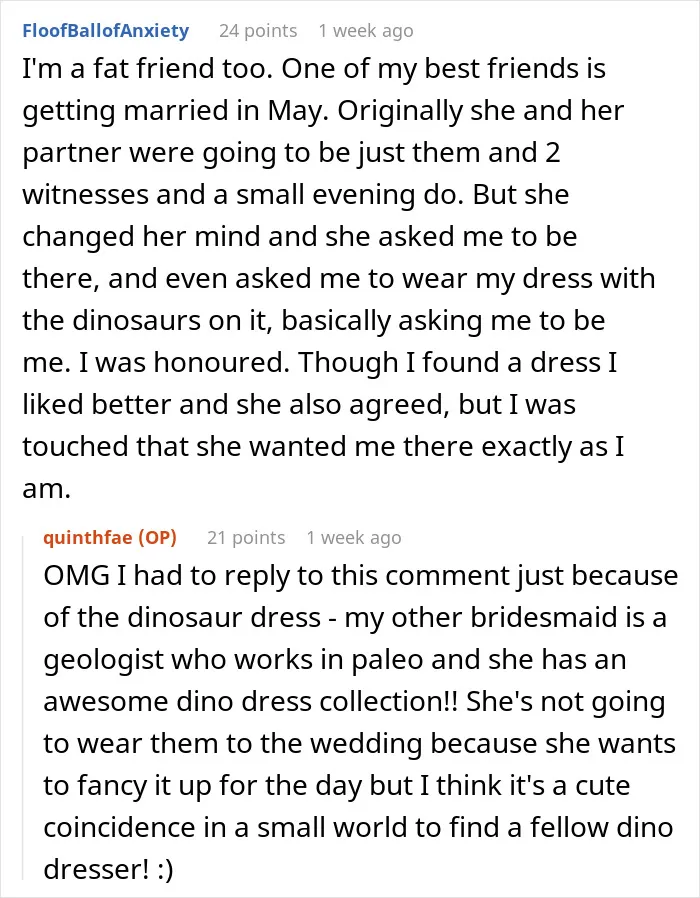Open the top comment's 1 week ago timestamp
Viewport: 700px width, 898px height.
coord(365,30)
